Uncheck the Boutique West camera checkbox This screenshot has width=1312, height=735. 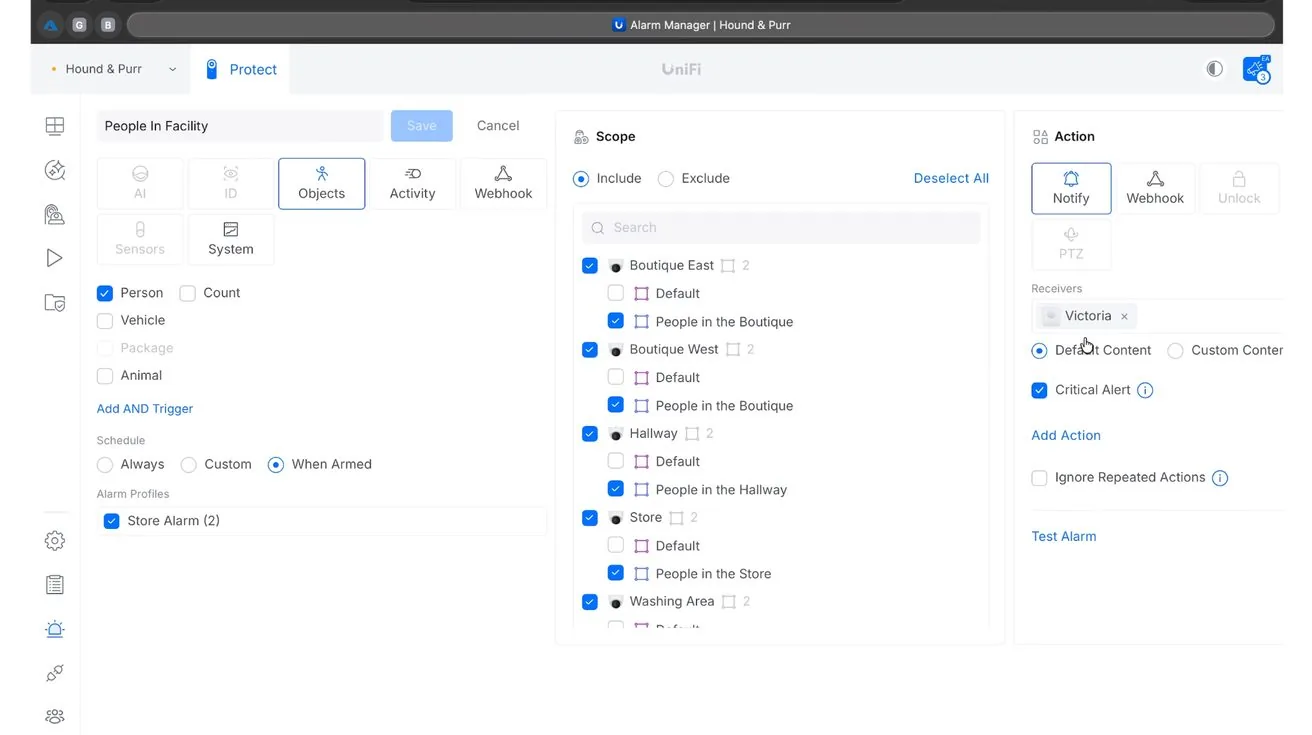[x=590, y=349]
